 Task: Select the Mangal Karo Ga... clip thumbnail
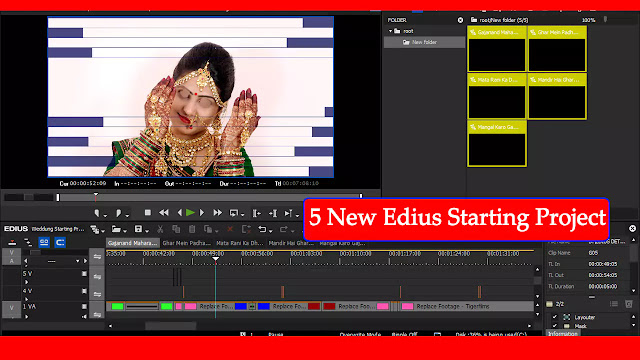pyautogui.click(x=497, y=144)
